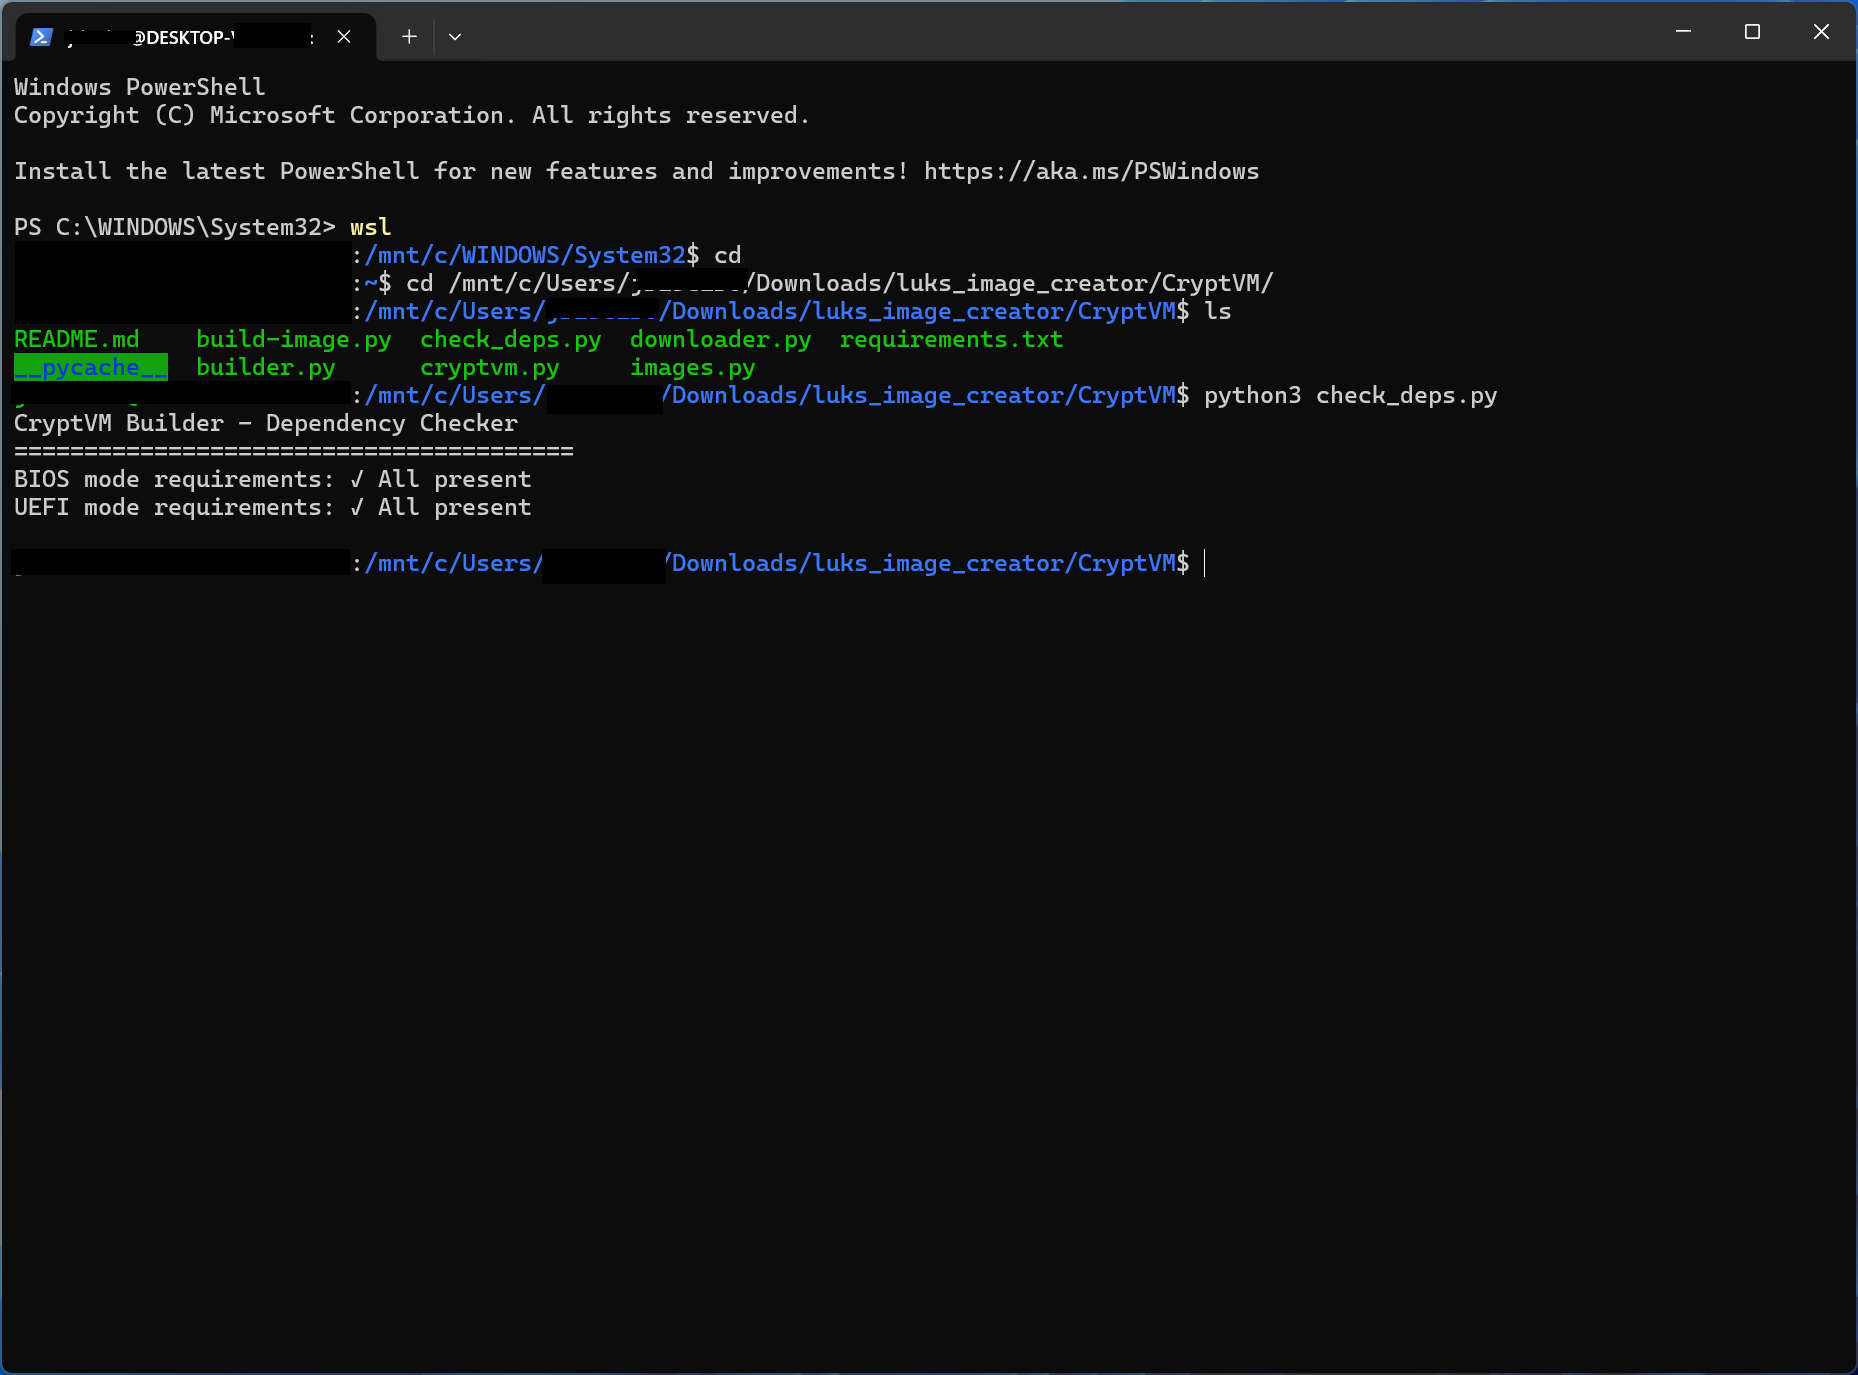Click the PowerShell icon in the tab
This screenshot has height=1375, width=1858.
click(x=41, y=37)
